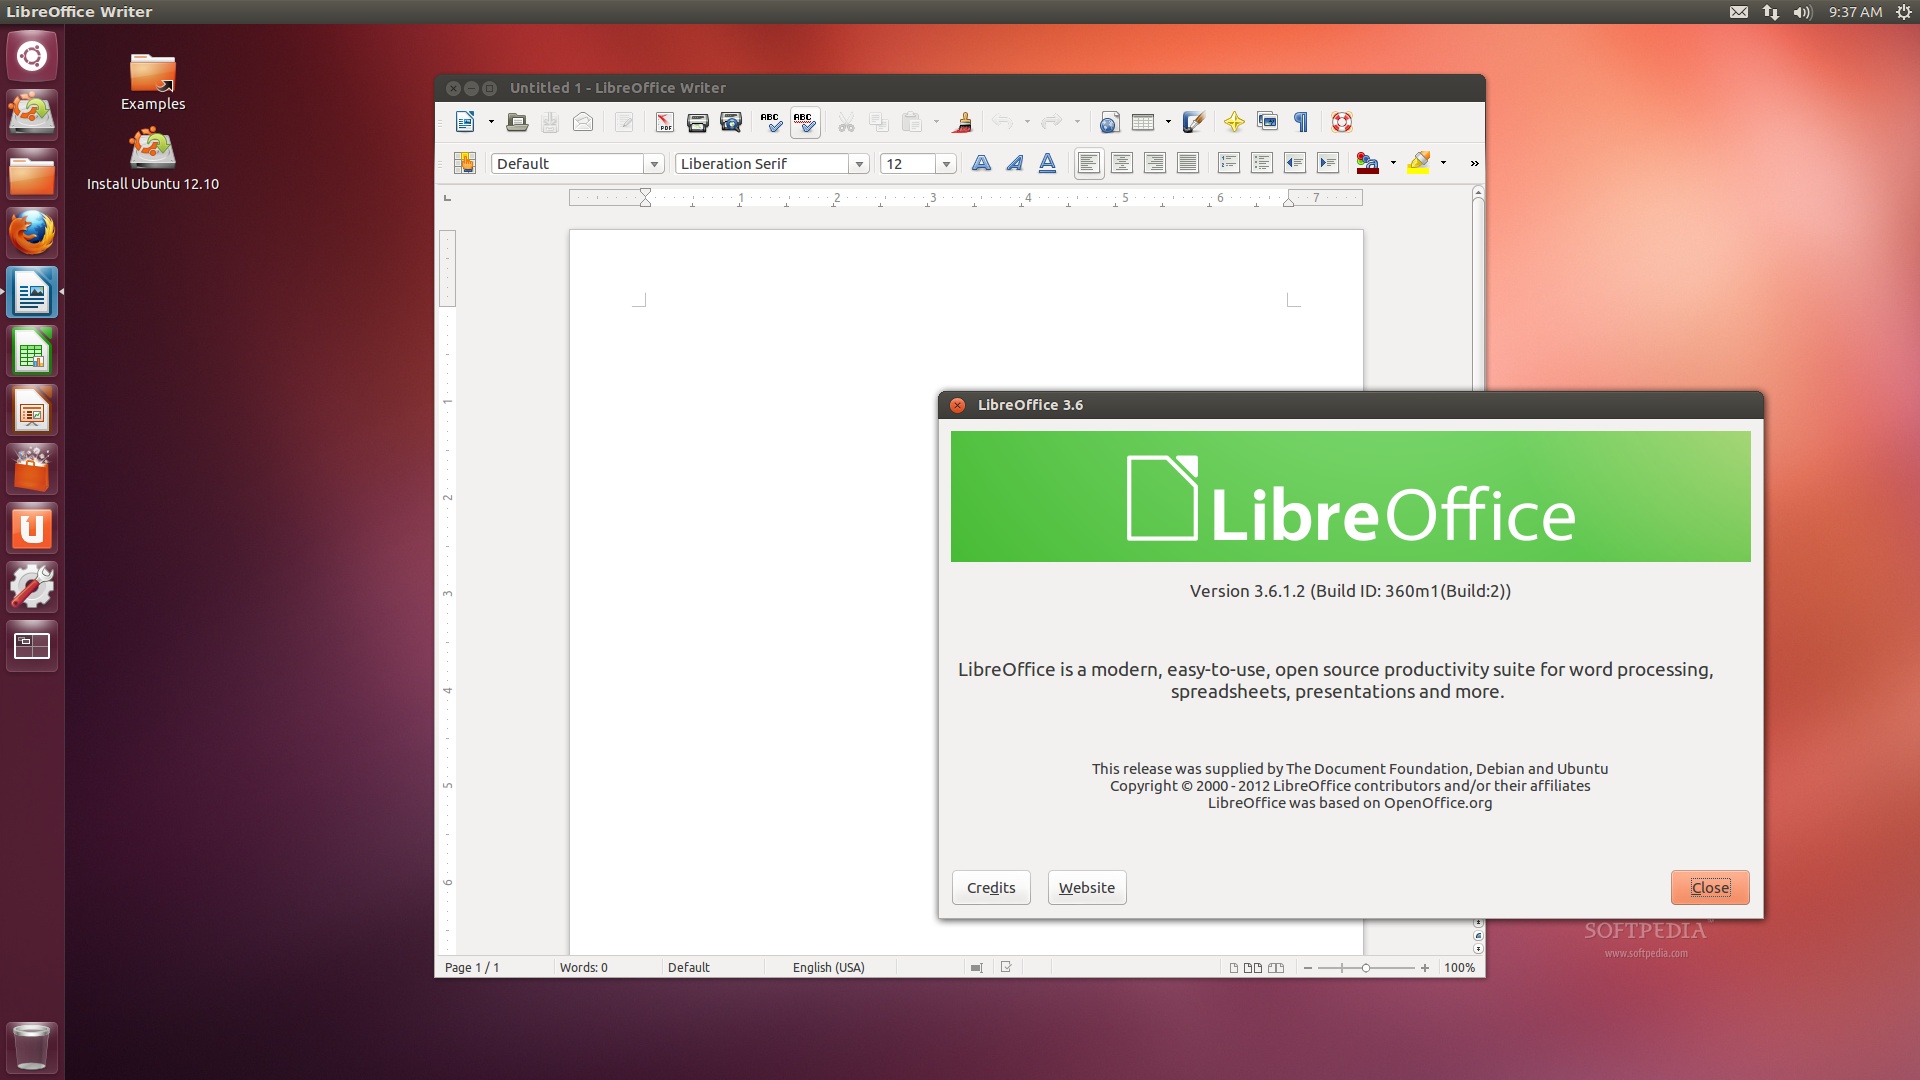Screen dimensions: 1920x1080
Task: Open the Styles and Formatting window icon
Action: tap(465, 163)
